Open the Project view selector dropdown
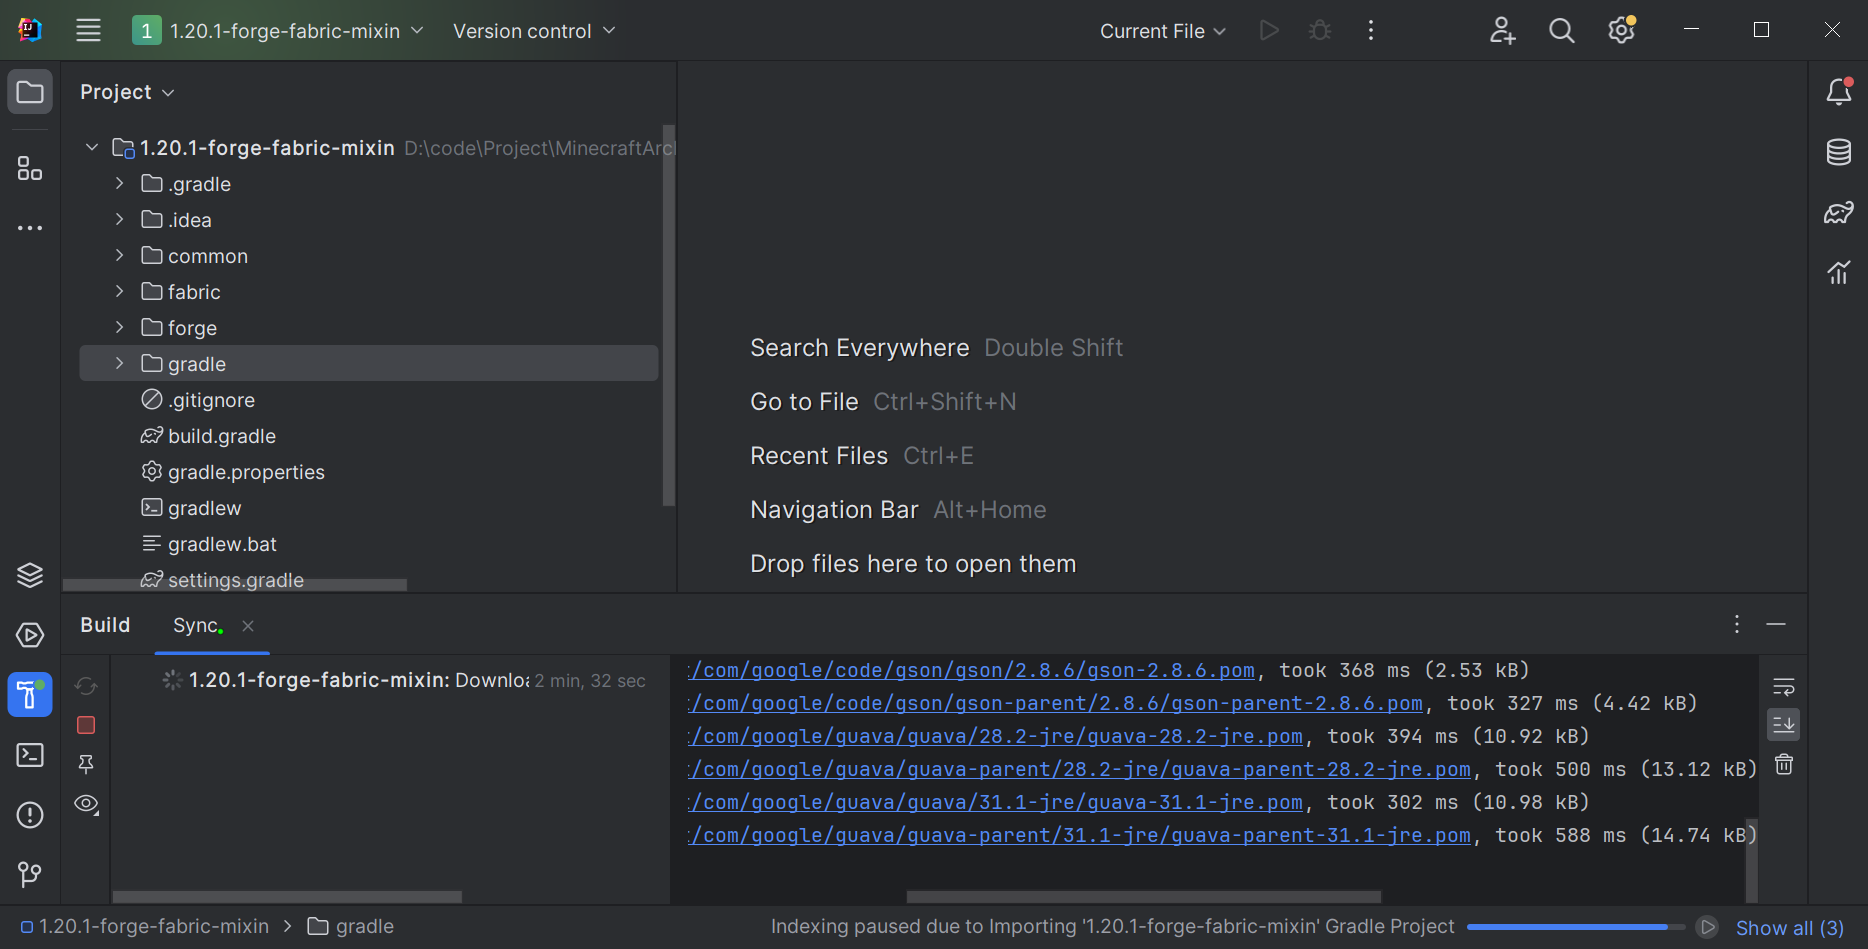Screen dimensions: 1868x949 tap(127, 92)
